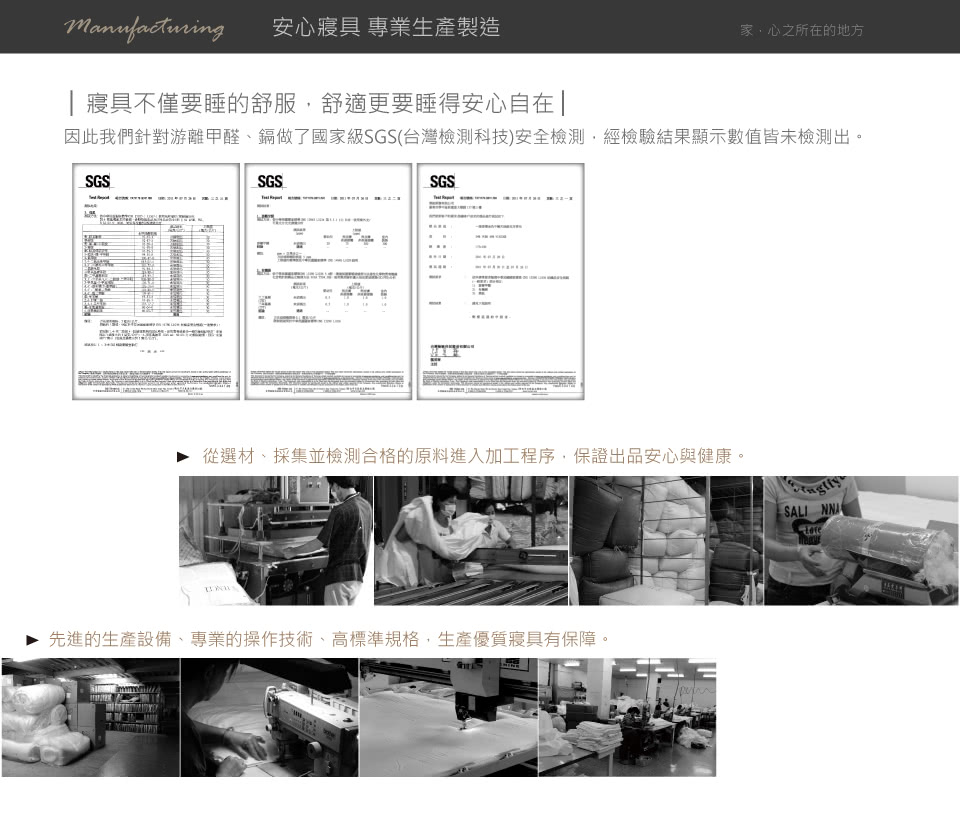This screenshot has height=814, width=960.
Task: Open the third SGS test report page
Action: (500, 290)
